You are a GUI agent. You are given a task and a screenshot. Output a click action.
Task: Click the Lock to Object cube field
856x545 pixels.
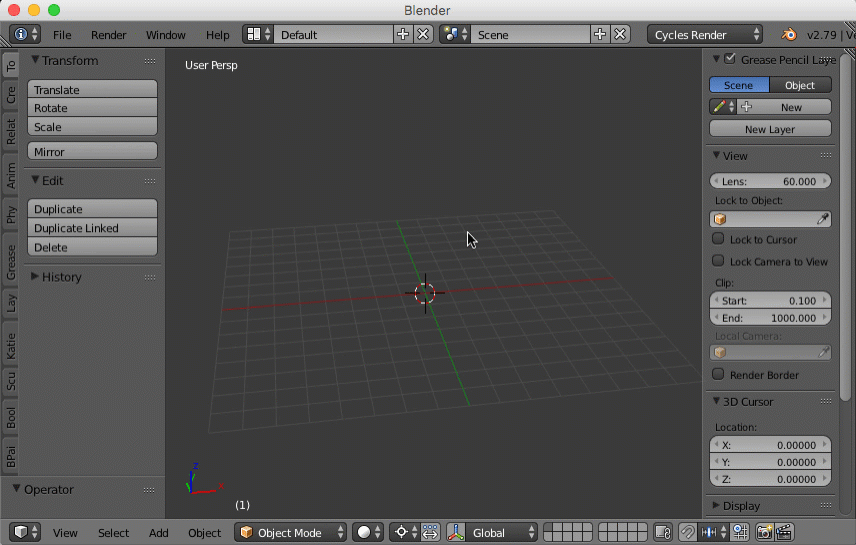point(770,219)
